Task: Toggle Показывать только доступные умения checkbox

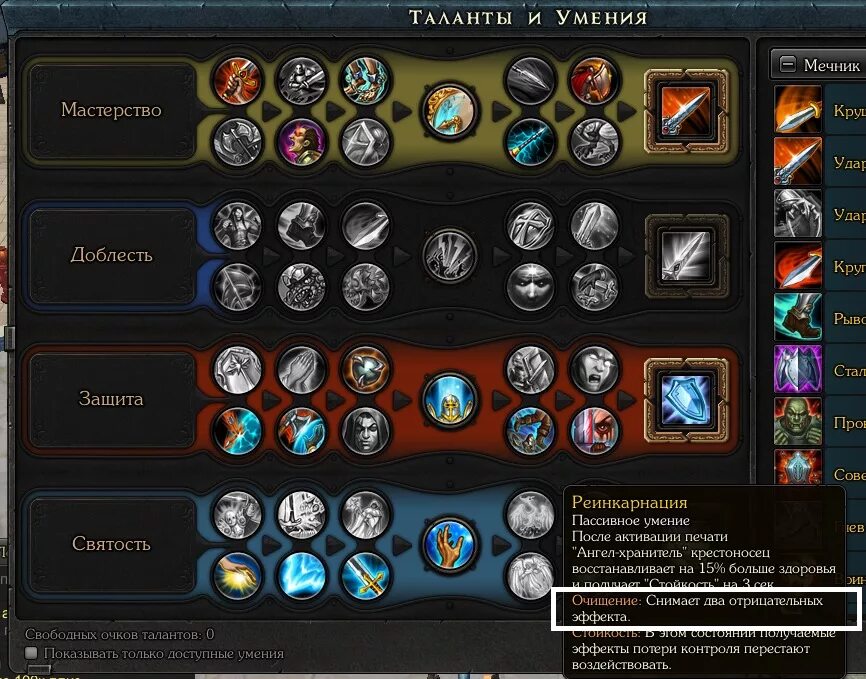Action: (31, 654)
